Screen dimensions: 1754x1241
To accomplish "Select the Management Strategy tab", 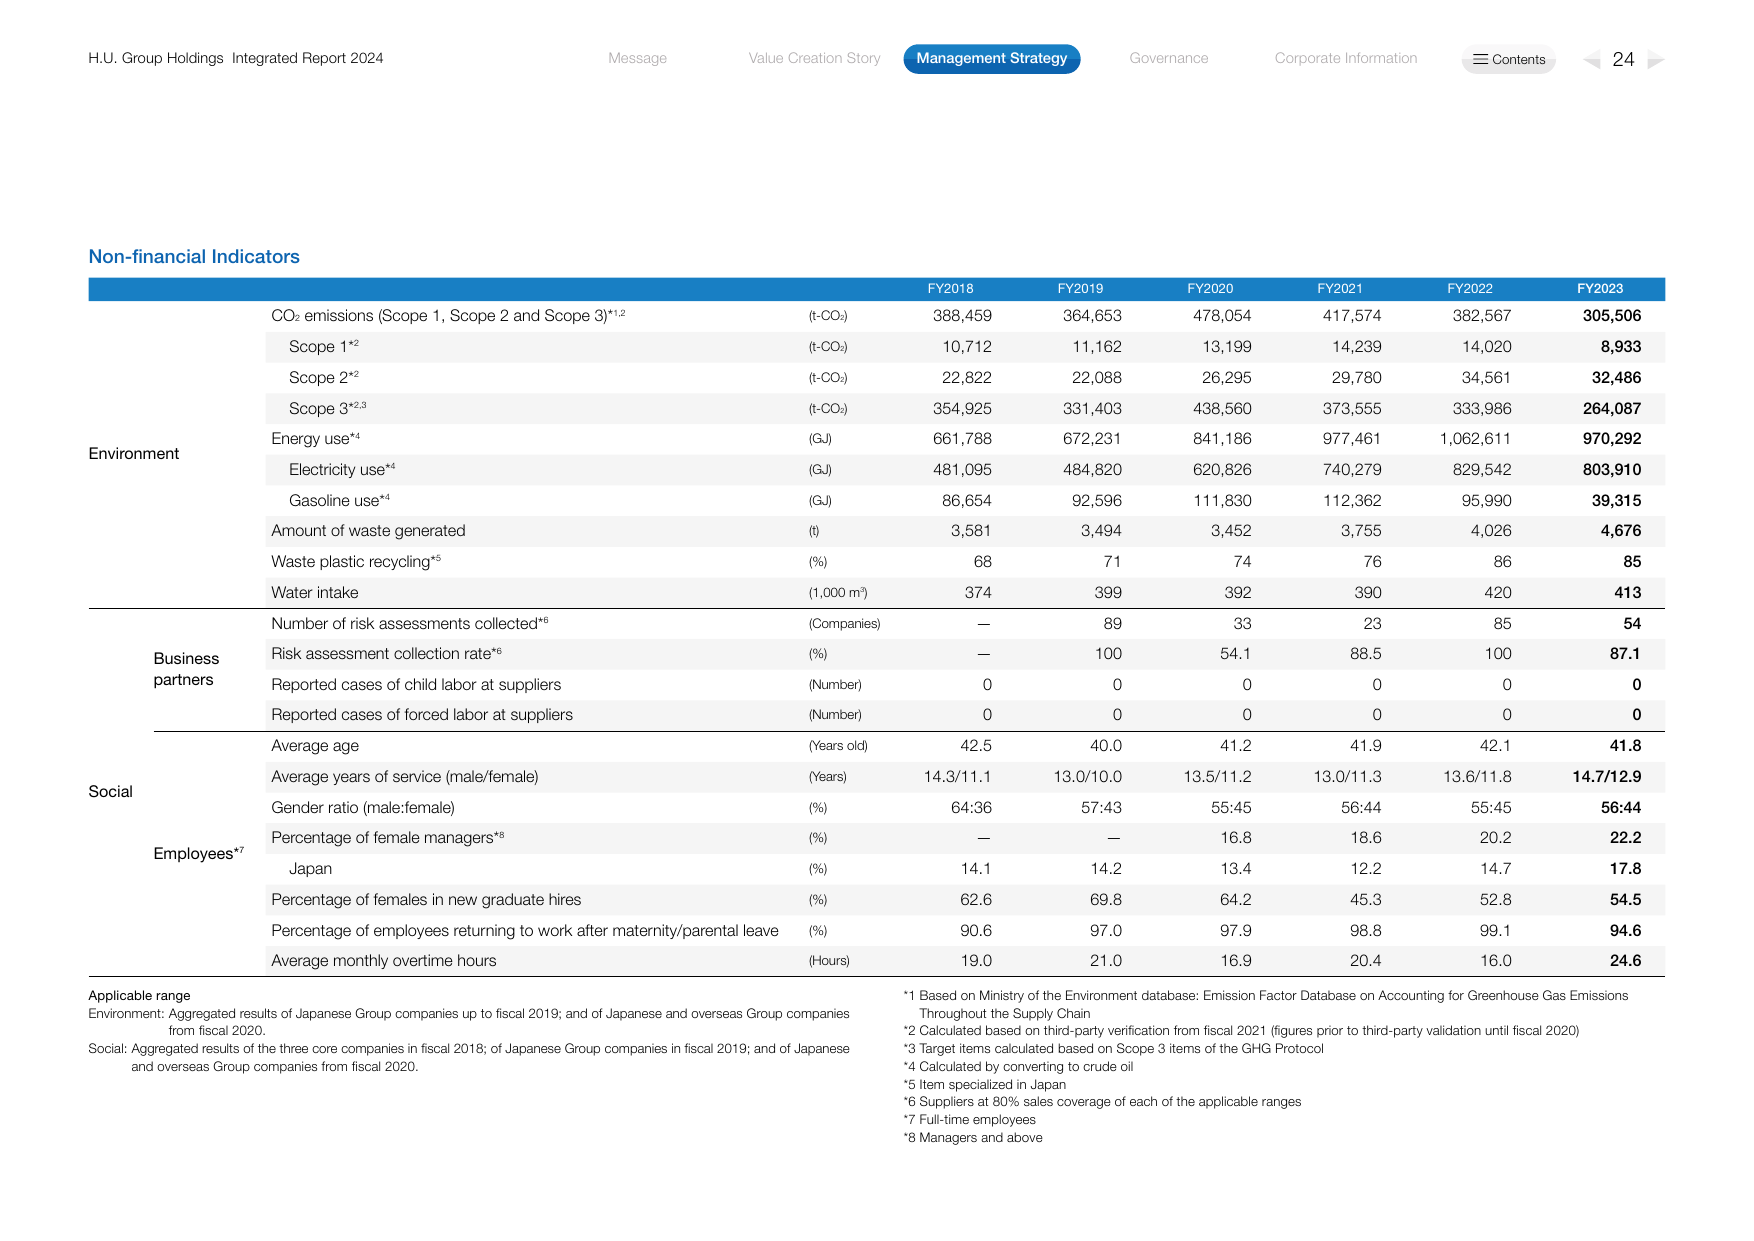I will 992,59.
